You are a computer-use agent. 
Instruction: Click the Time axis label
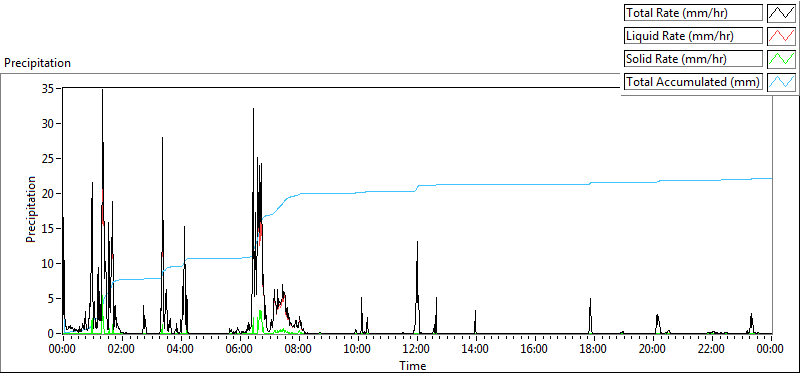[x=412, y=365]
